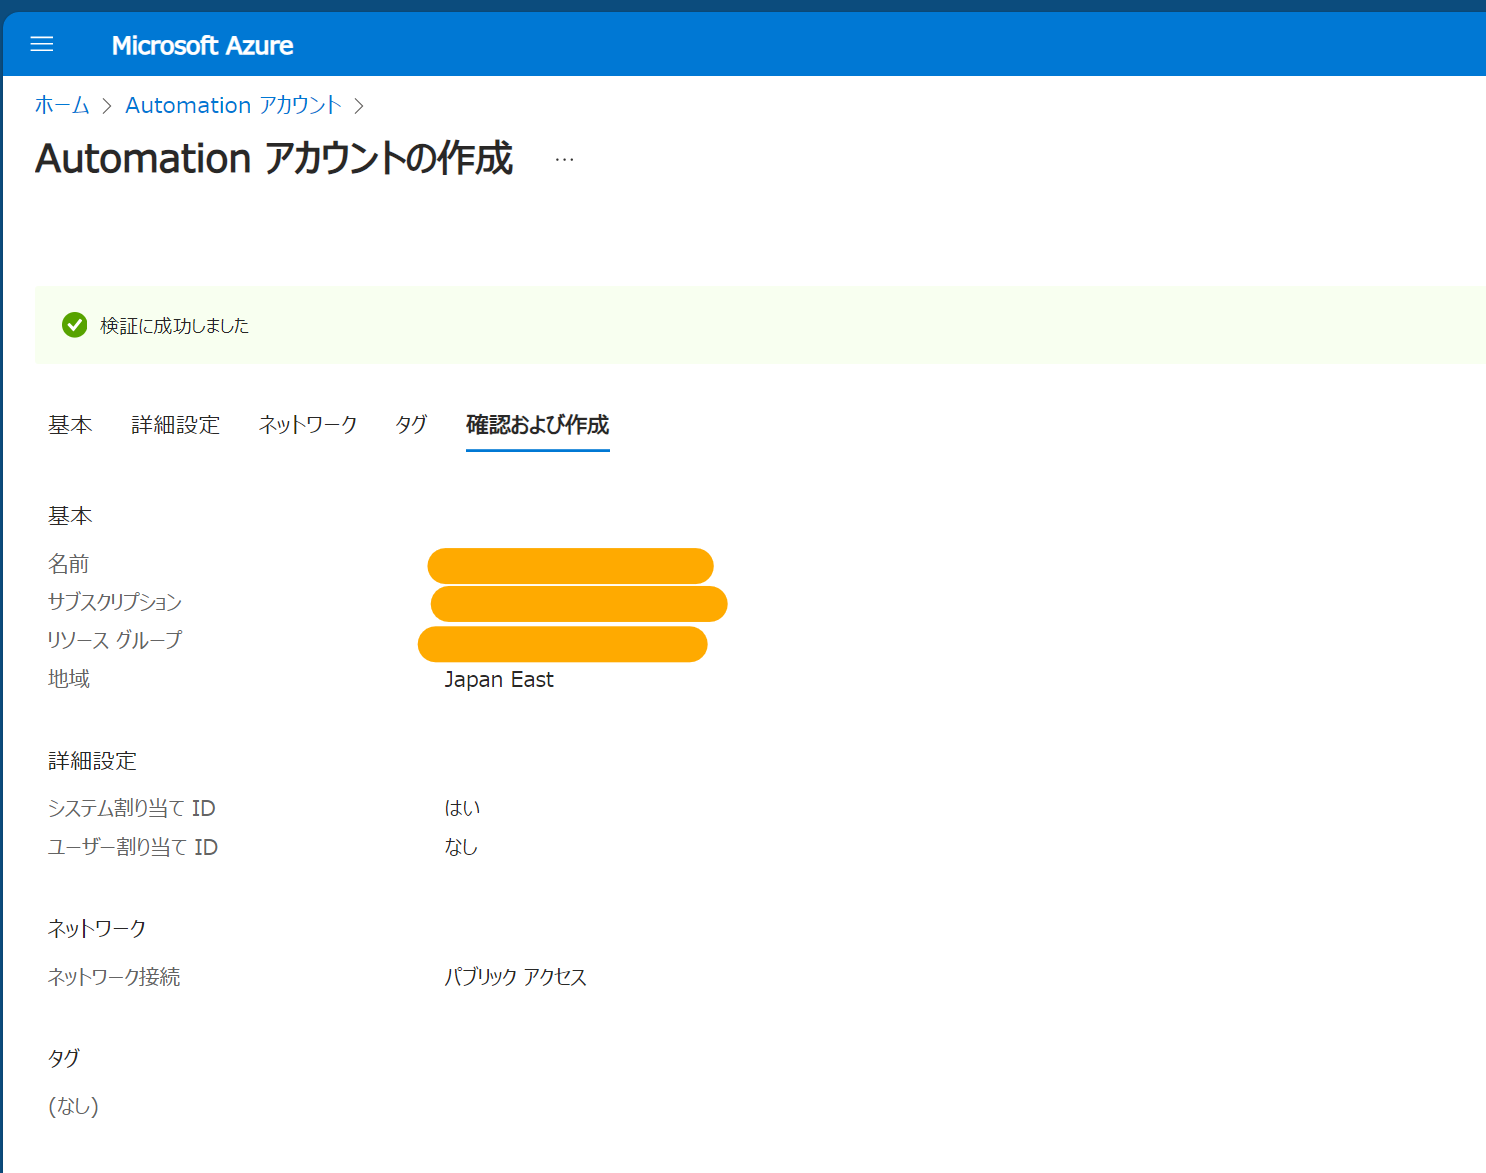Image resolution: width=1486 pixels, height=1173 pixels.
Task: Click the 地域 label
Action: pyautogui.click(x=69, y=679)
